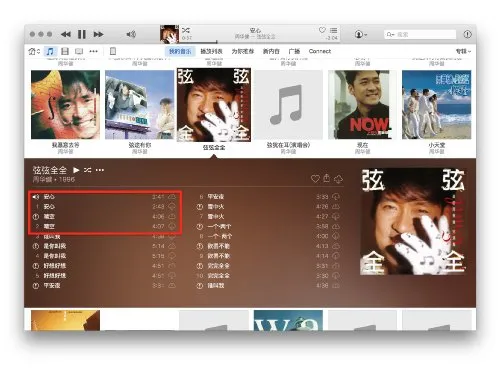Click the alert icon beside the 5:14 track
Image resolution: width=500 pixels, height=375 pixels.
(x=36, y=246)
